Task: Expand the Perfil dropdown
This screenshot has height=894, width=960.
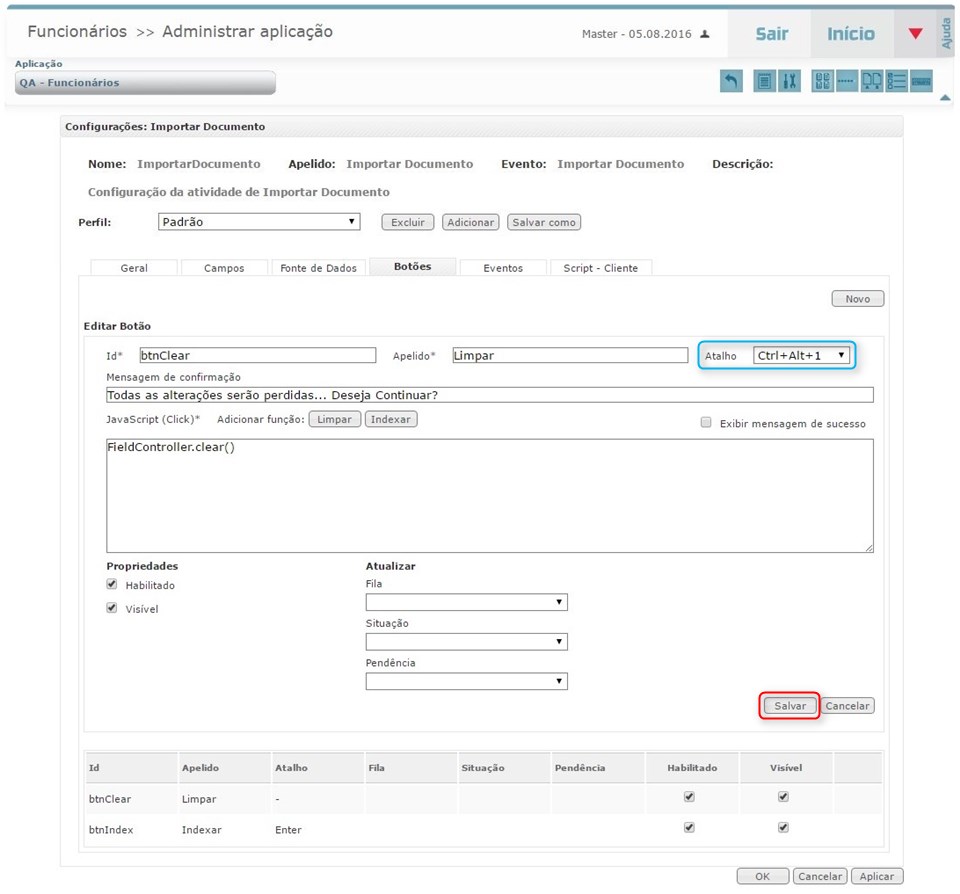Action: 259,222
